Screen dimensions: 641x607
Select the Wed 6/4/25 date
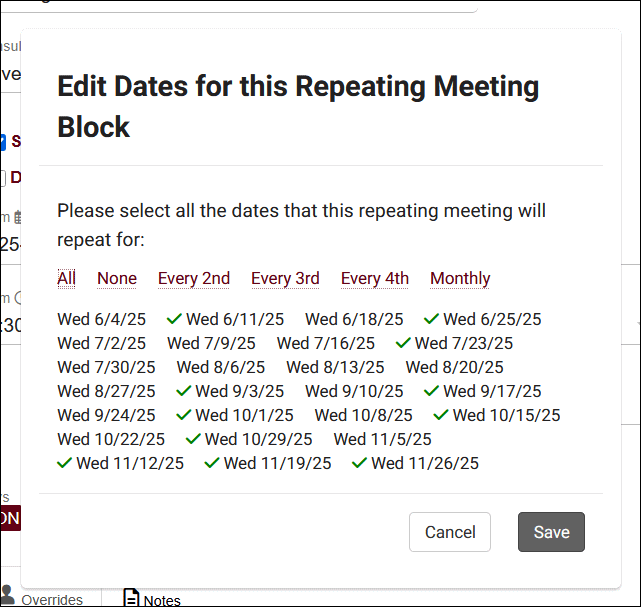coord(101,320)
